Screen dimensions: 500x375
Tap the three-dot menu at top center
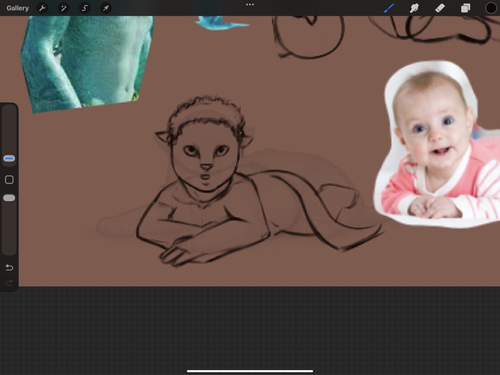coord(250,5)
